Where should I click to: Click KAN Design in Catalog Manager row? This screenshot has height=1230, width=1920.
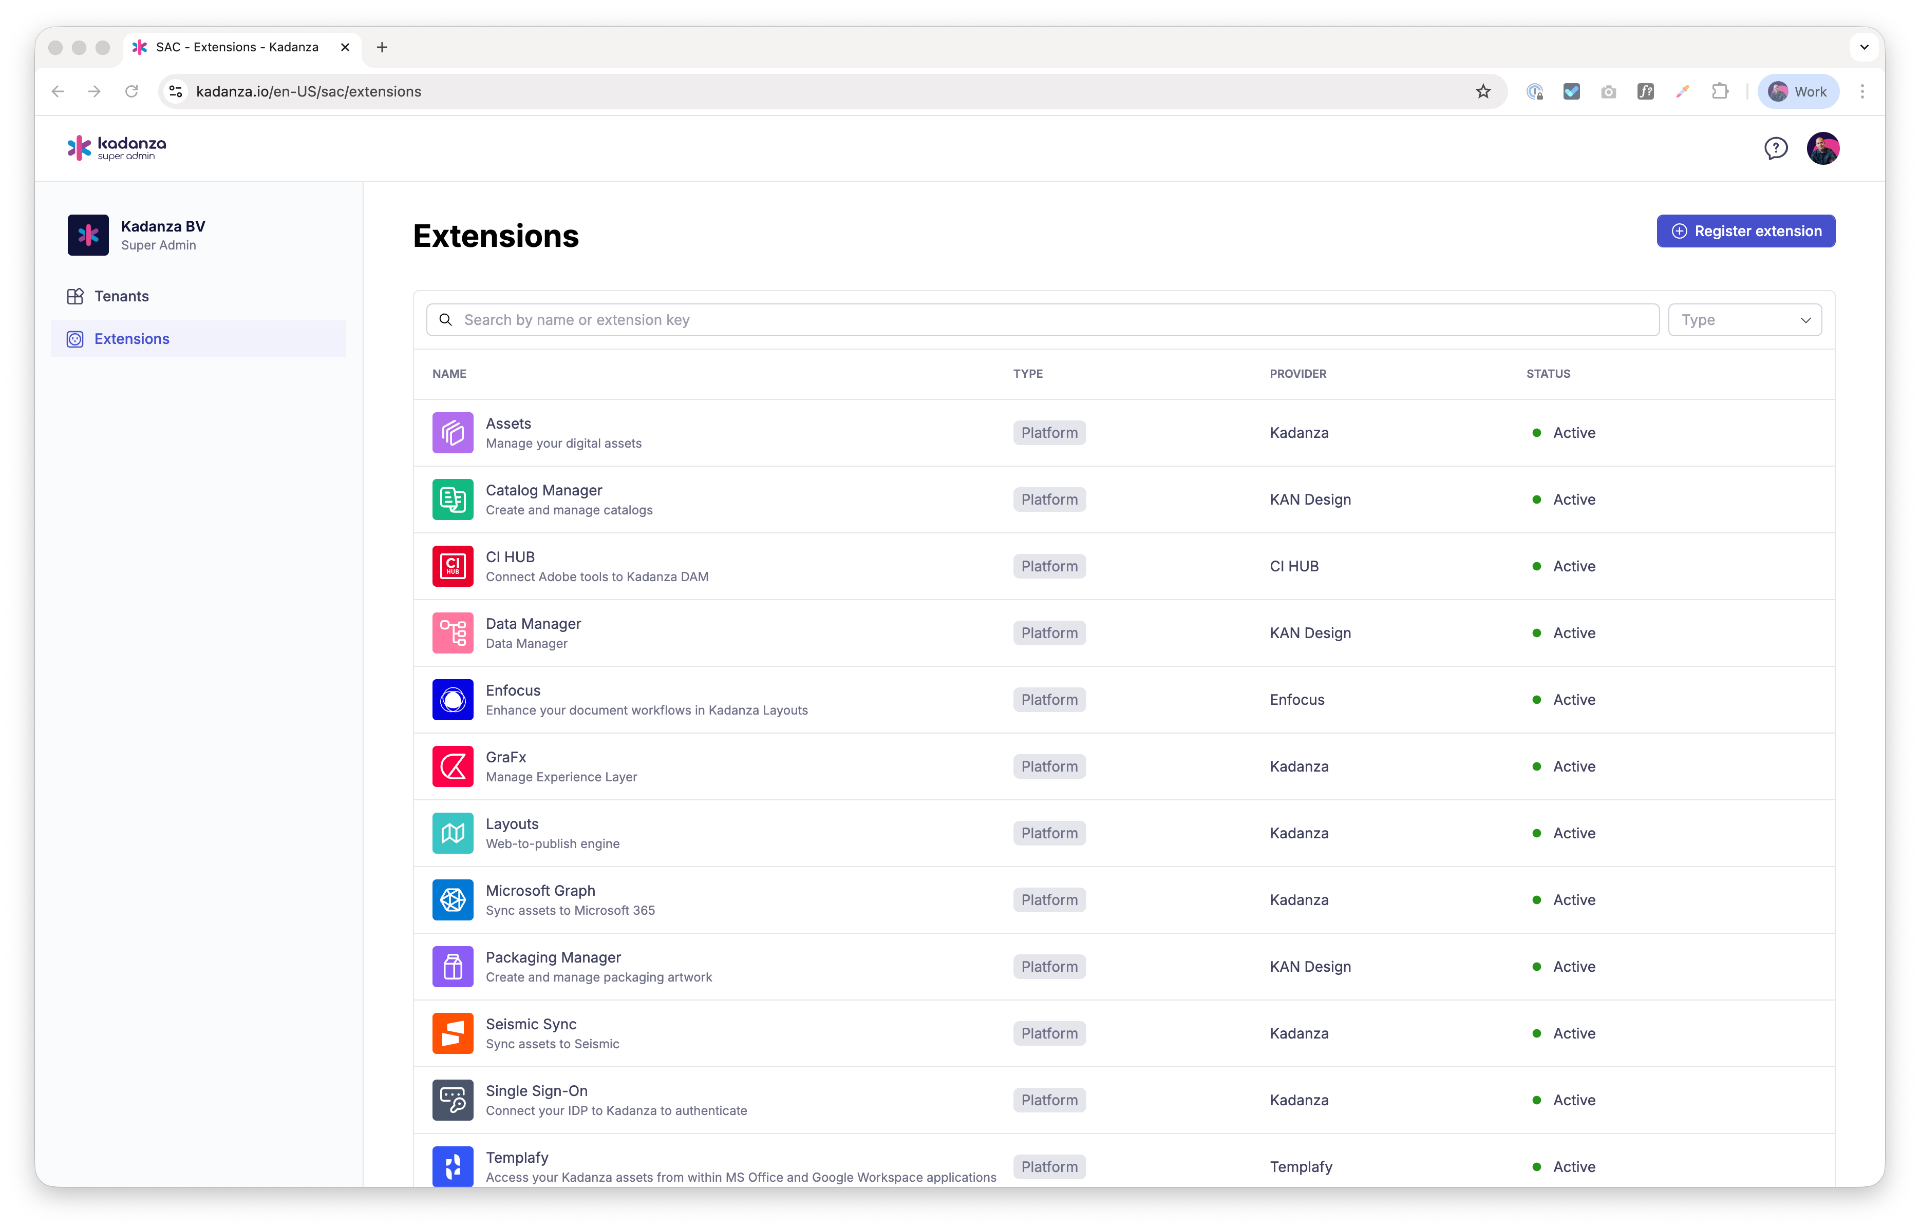1310,500
